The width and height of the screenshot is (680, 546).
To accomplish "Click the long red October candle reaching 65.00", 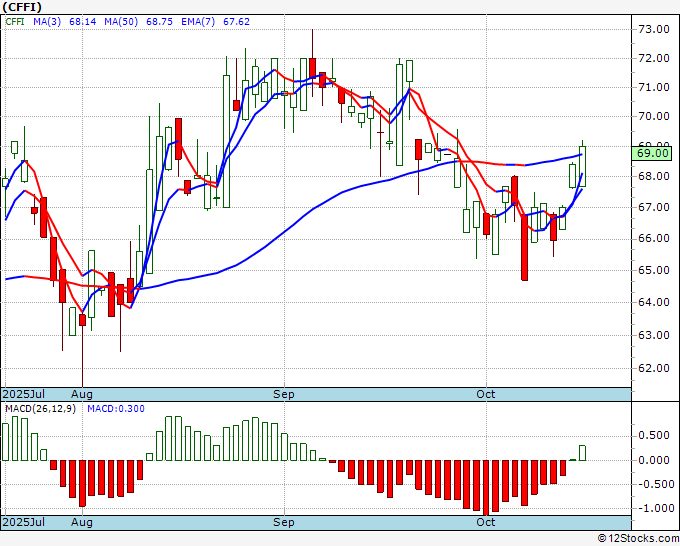I will pos(524,248).
